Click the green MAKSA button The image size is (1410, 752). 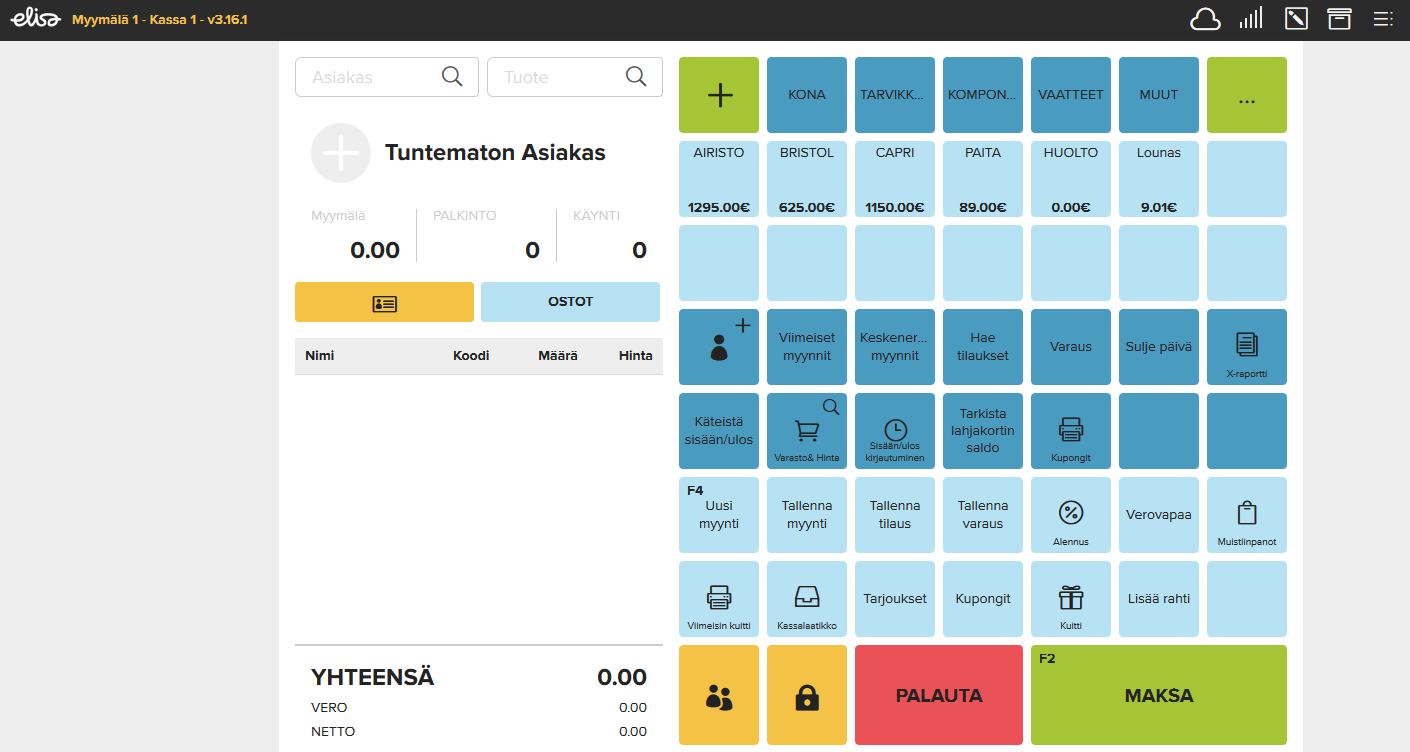coord(1159,695)
